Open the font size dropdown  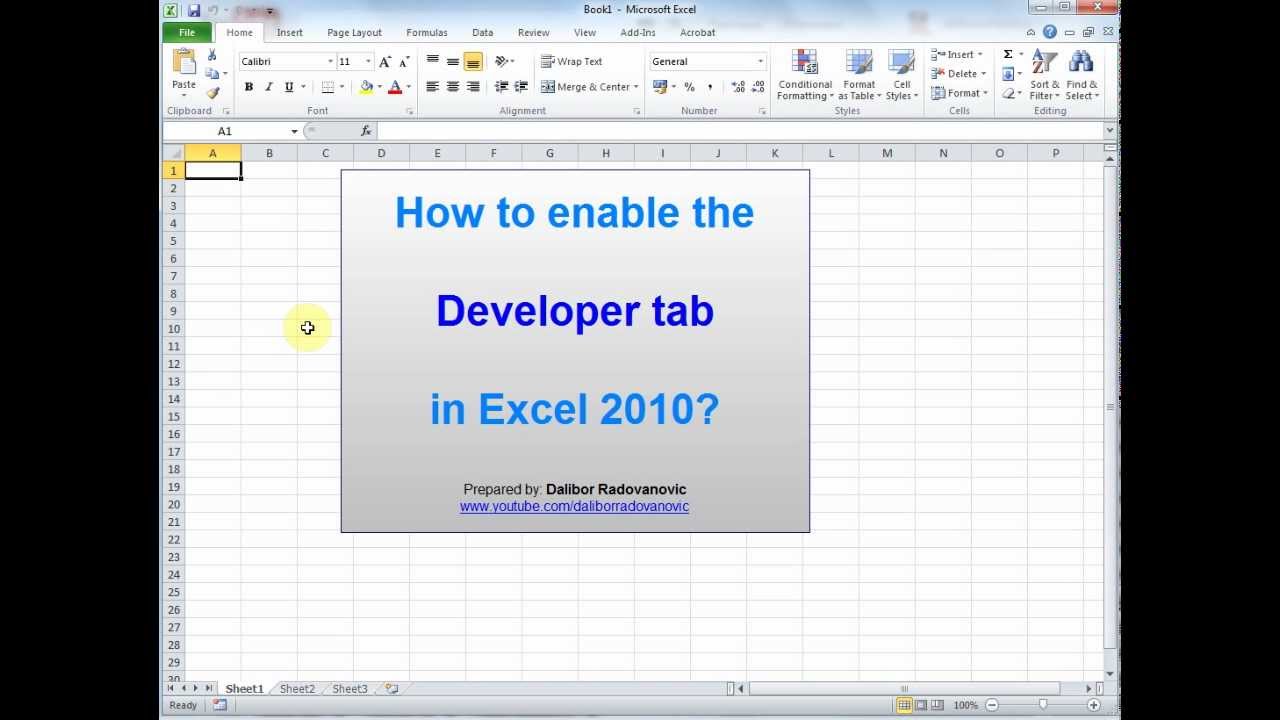(x=369, y=62)
